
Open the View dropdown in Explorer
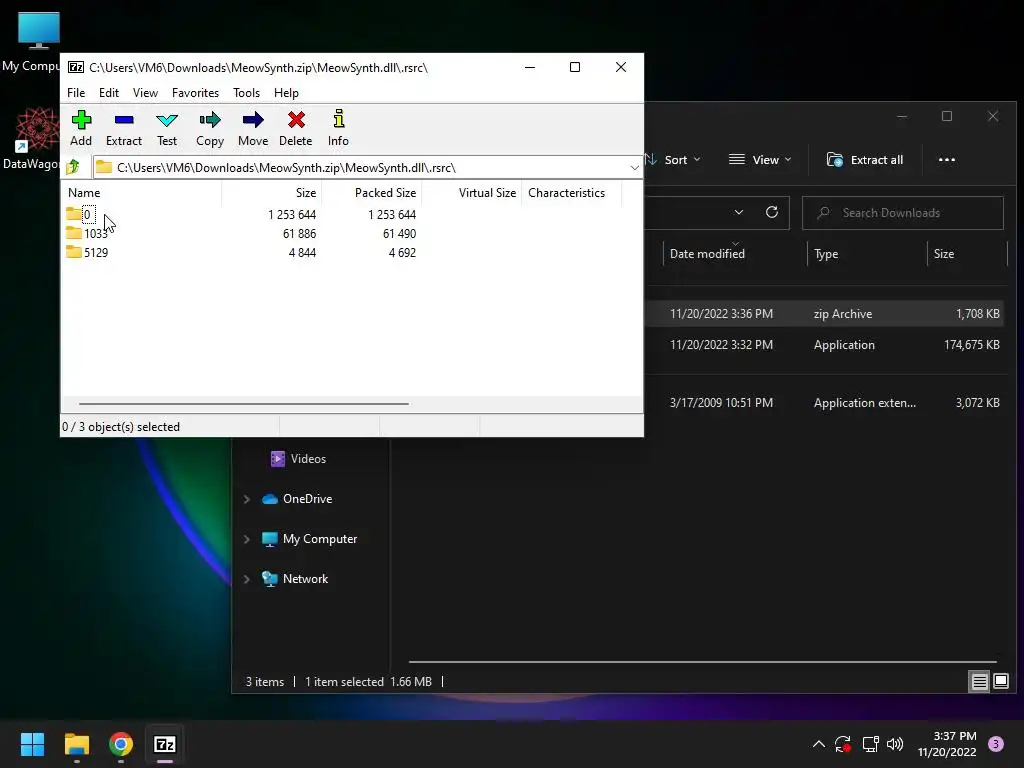[760, 160]
